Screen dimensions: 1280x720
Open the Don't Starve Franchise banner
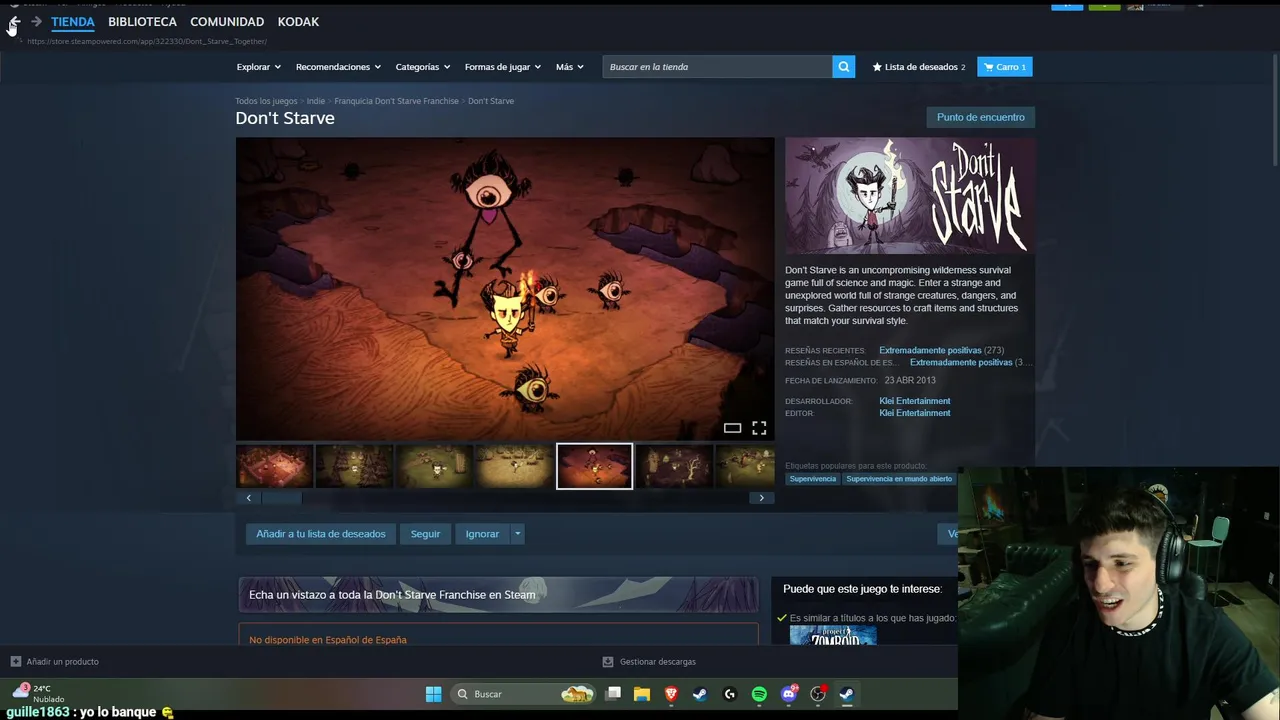click(x=498, y=594)
